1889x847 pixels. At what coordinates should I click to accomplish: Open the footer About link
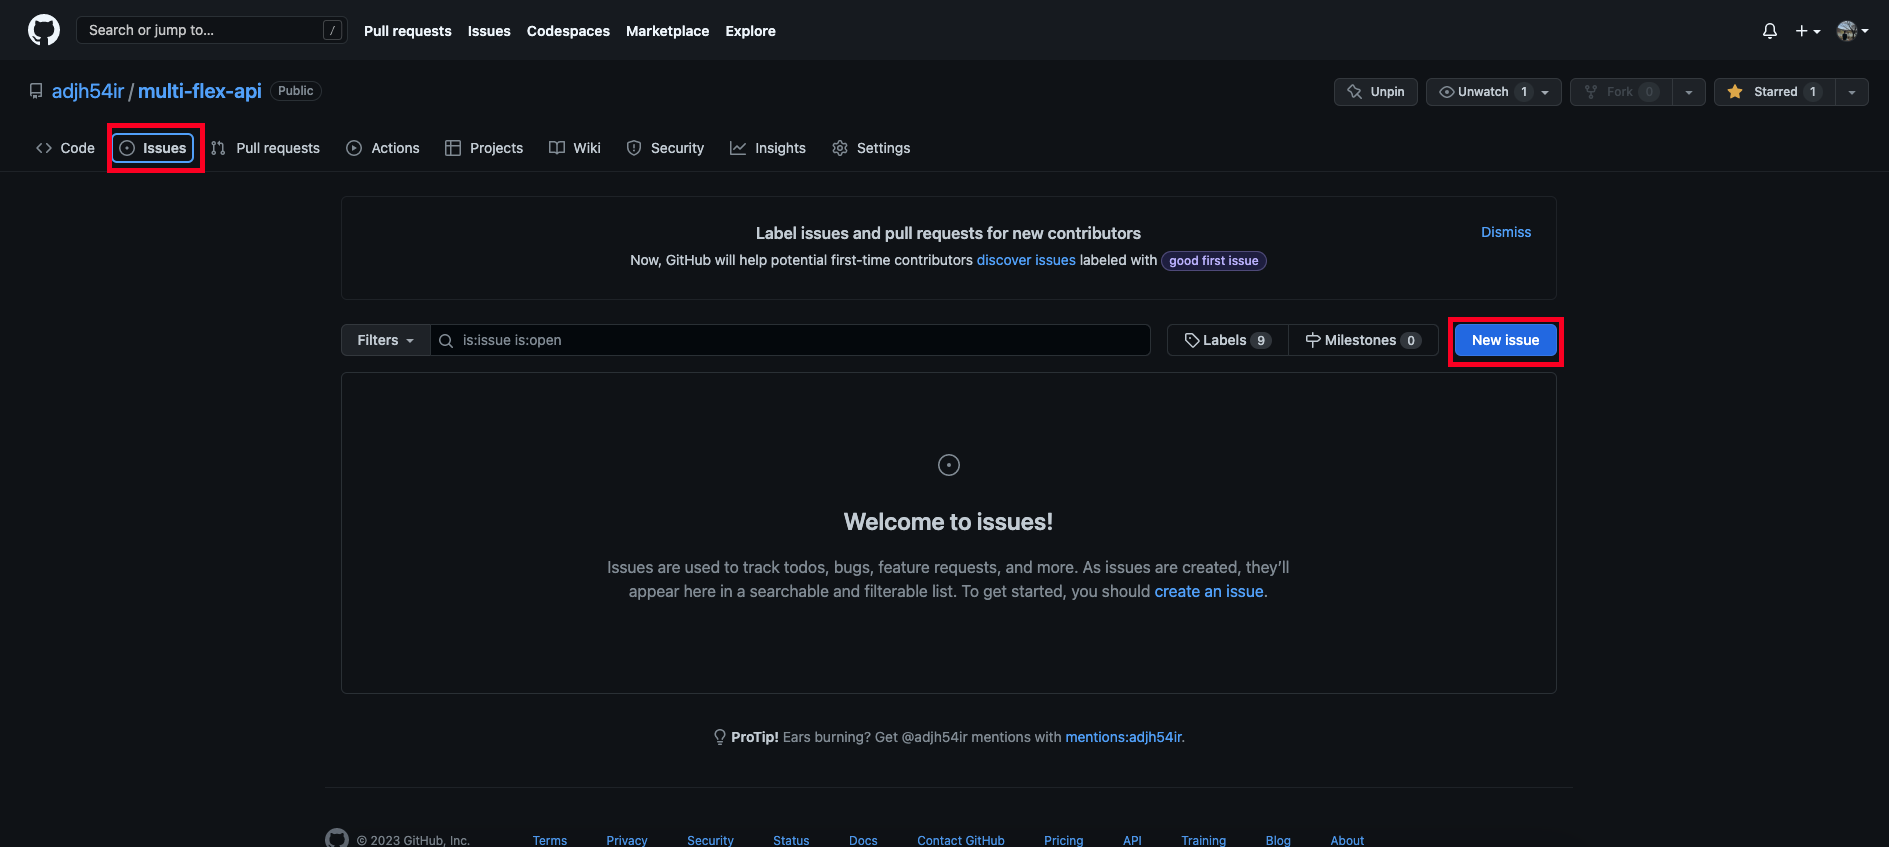click(x=1347, y=840)
